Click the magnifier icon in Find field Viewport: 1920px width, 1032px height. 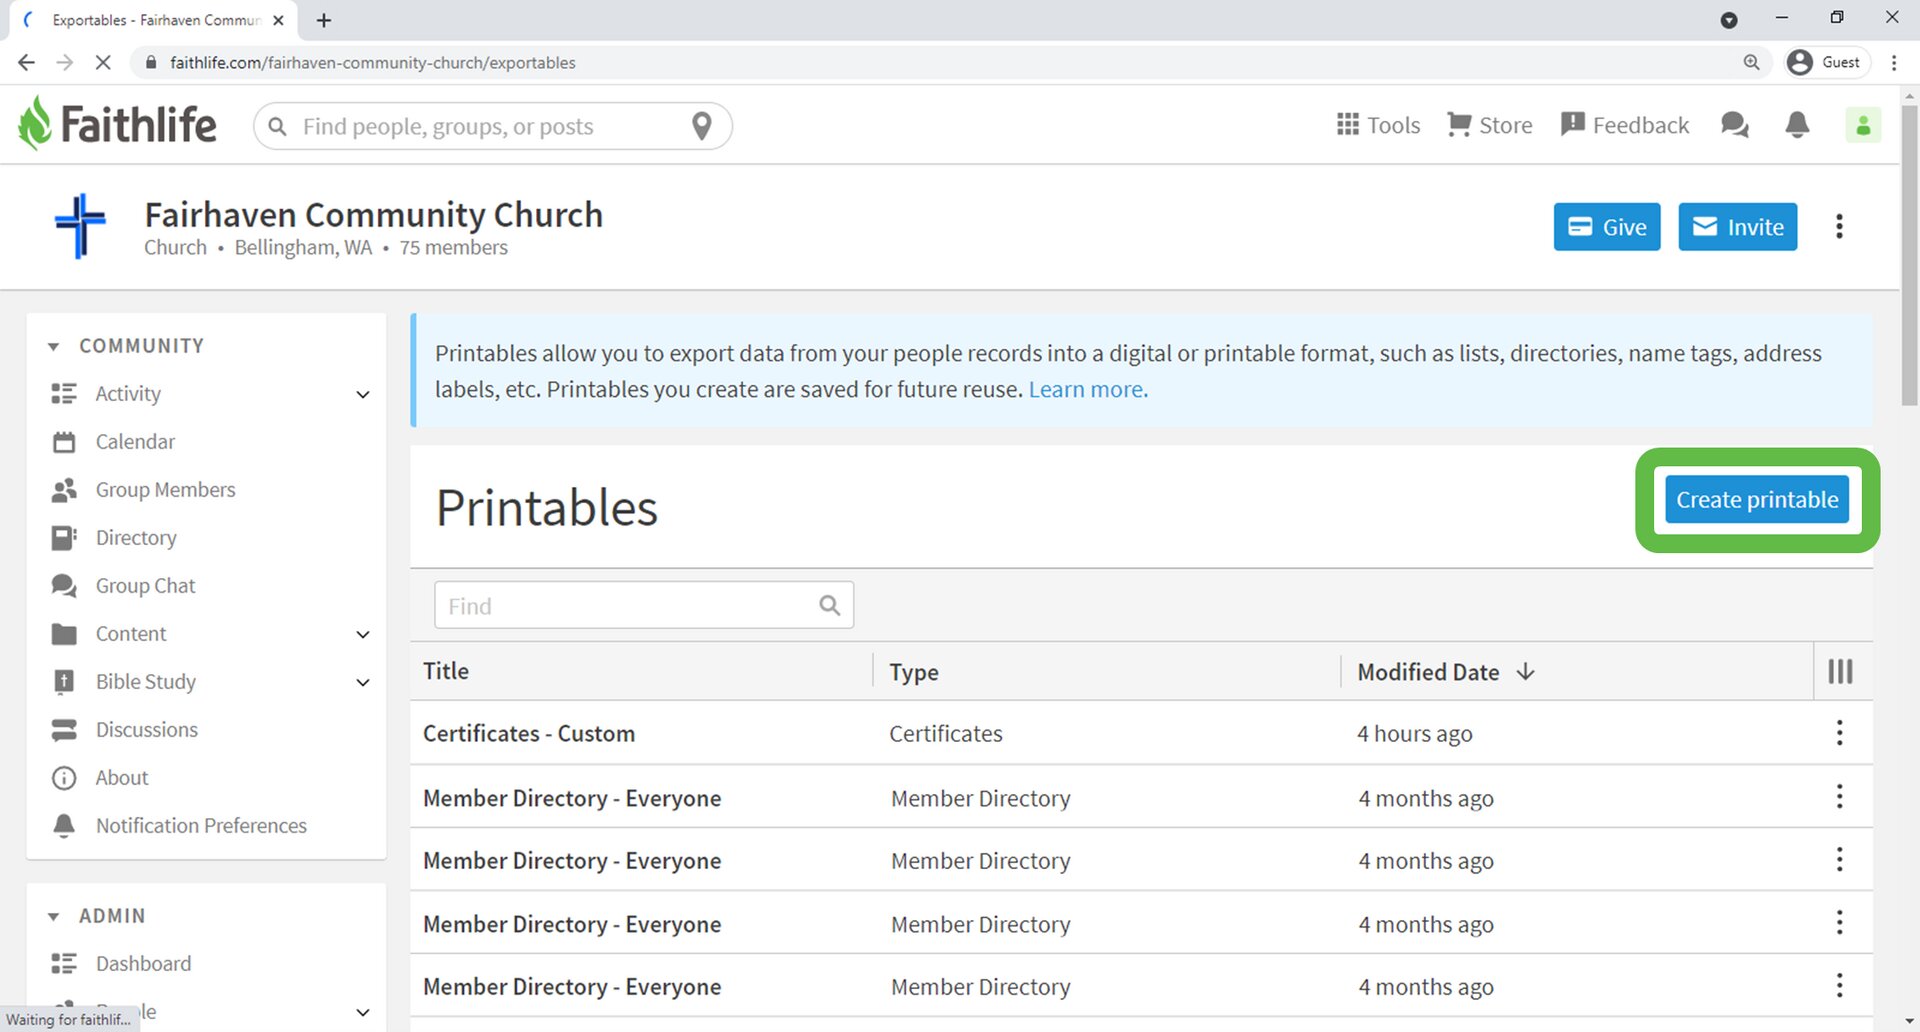[x=830, y=605]
